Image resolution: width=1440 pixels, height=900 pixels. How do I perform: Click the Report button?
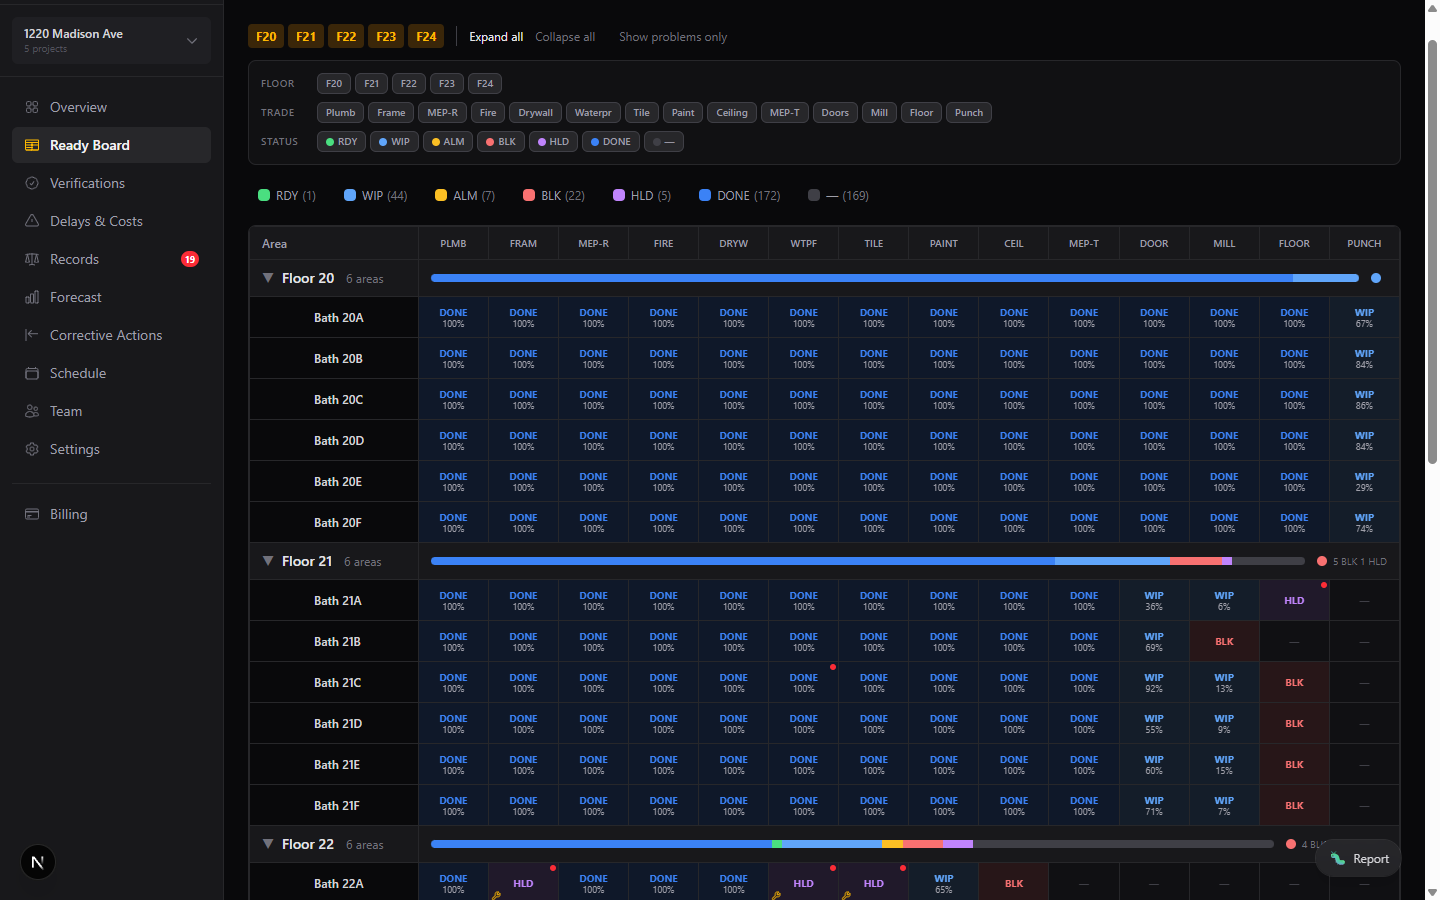pyautogui.click(x=1358, y=858)
